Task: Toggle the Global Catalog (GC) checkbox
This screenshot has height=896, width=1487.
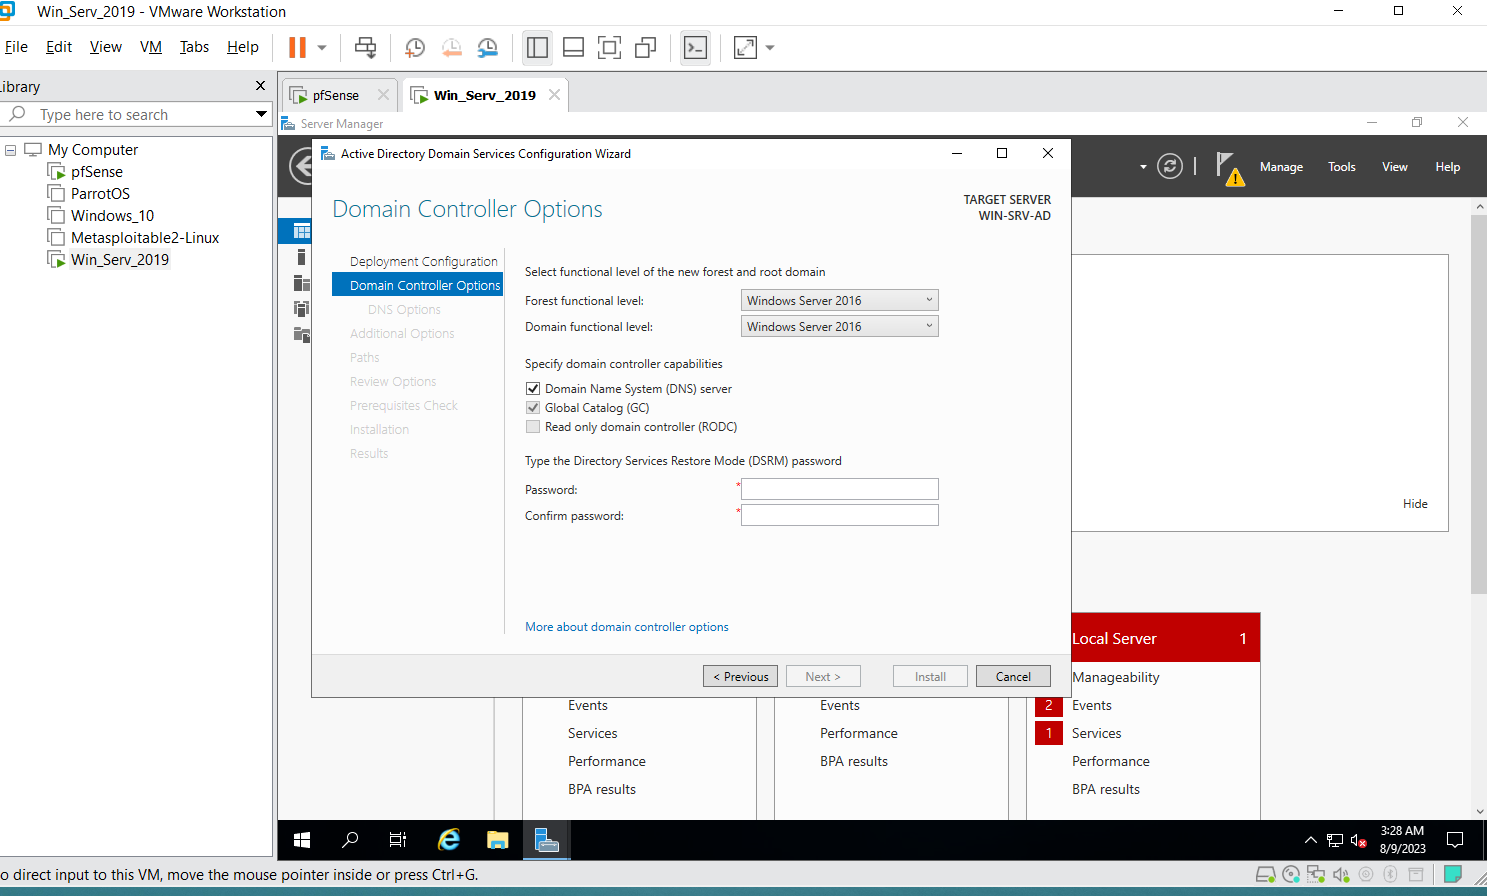Action: 533,408
